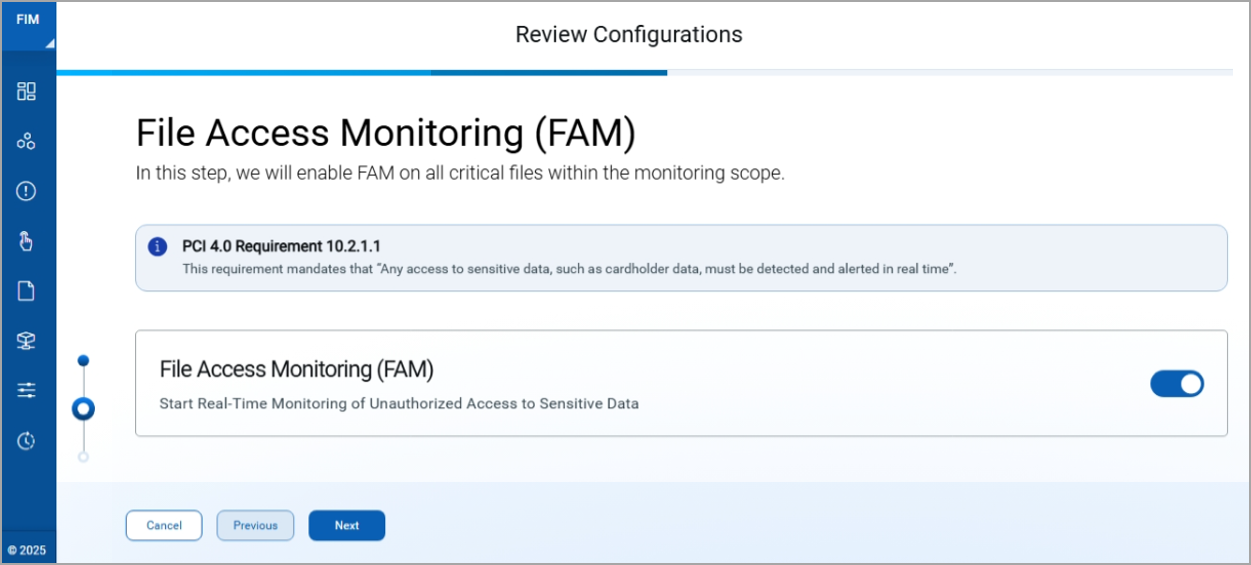1251x565 pixels.
Task: Click the blue info icon beside PCI 4.0
Action: pyautogui.click(x=157, y=247)
